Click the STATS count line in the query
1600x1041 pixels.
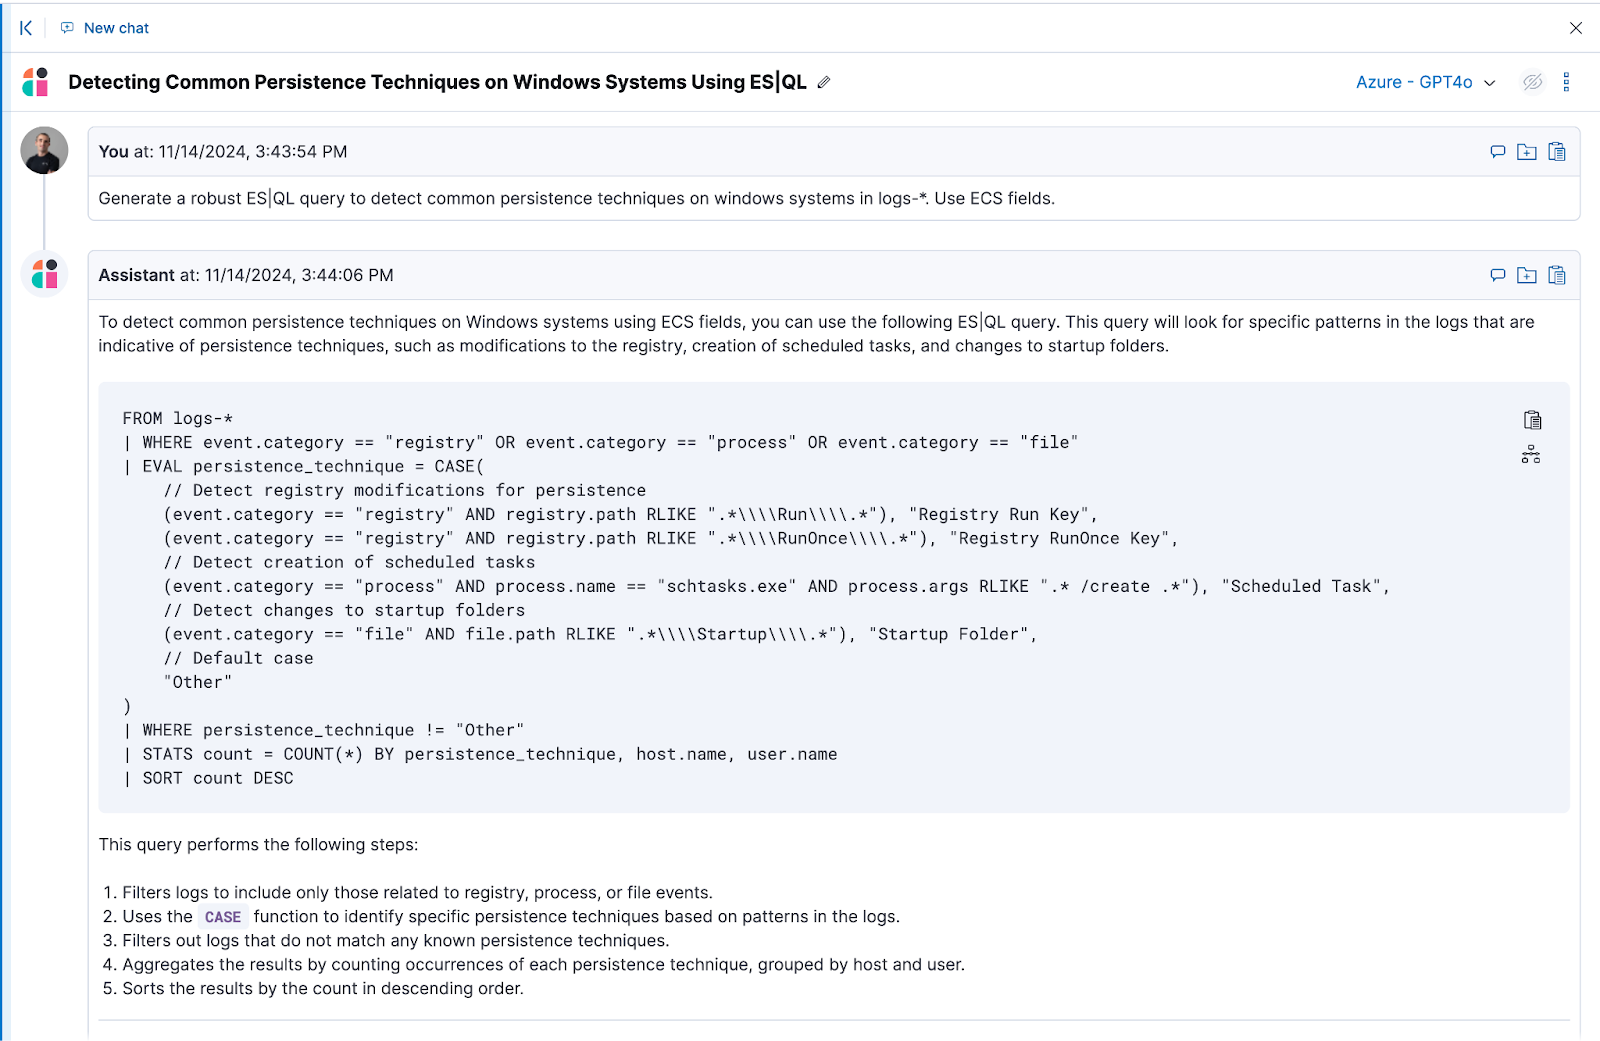(x=480, y=755)
